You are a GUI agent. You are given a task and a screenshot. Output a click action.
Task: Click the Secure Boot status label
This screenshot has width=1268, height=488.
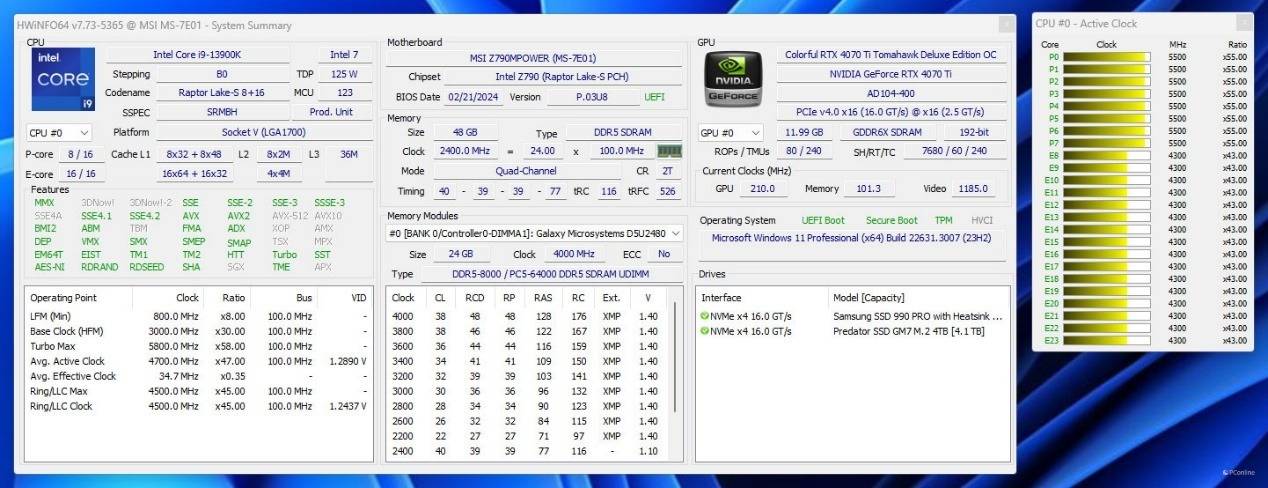(x=891, y=220)
